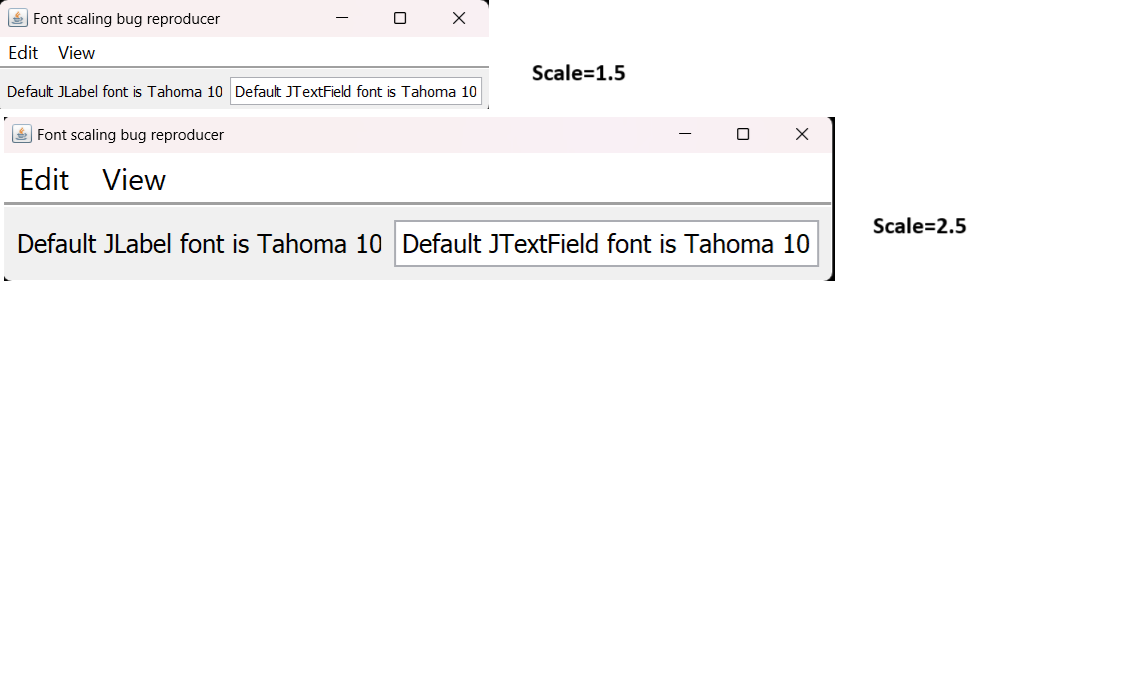Minimize the larger Font scaling bug window

click(x=685, y=134)
